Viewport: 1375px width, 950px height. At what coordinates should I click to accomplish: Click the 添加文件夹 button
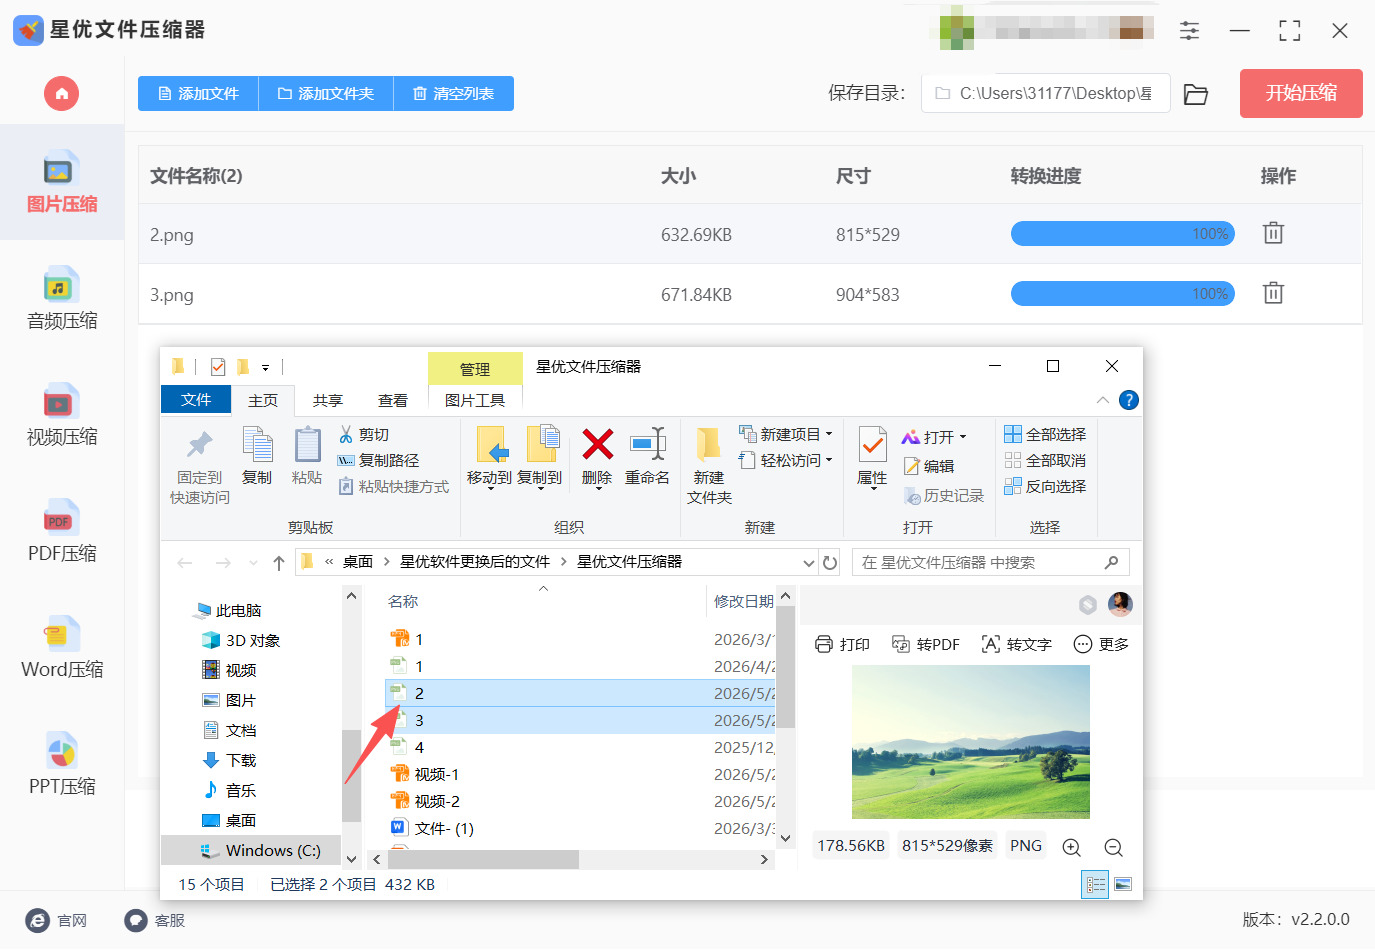click(326, 93)
